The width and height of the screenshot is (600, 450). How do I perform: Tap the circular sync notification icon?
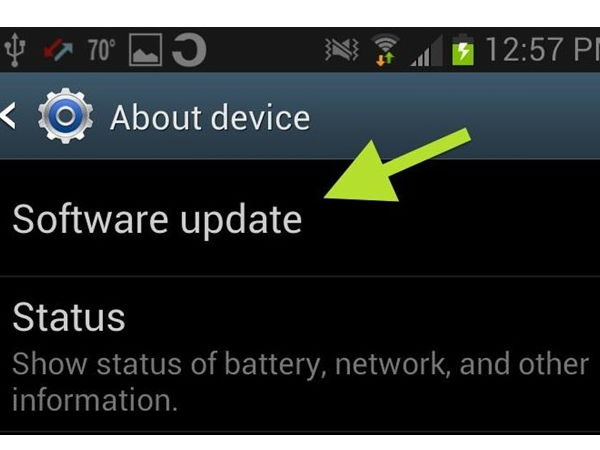click(x=189, y=50)
